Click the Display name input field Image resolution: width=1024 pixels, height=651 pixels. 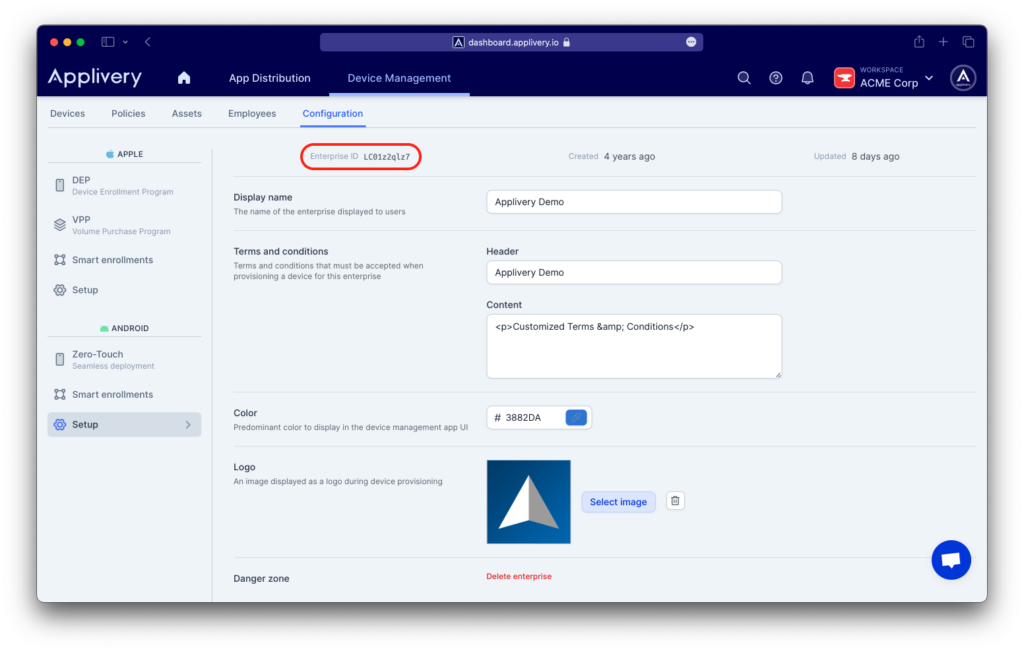pyautogui.click(x=633, y=202)
